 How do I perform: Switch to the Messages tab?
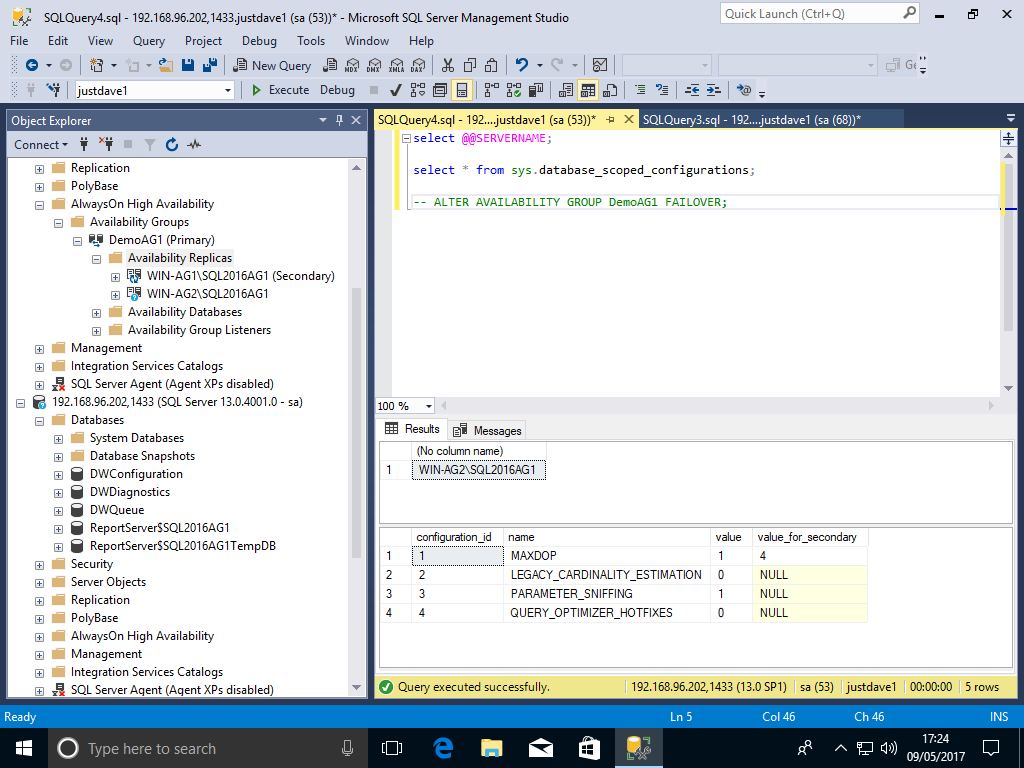(x=488, y=430)
